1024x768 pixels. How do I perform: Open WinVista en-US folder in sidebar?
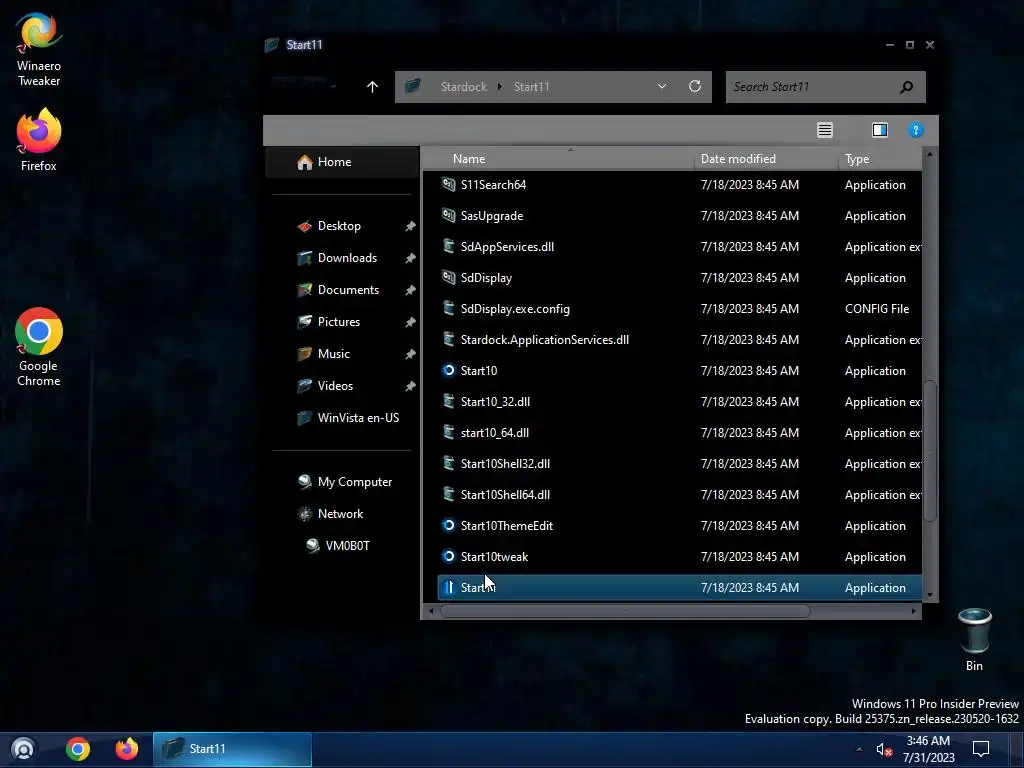pos(357,418)
